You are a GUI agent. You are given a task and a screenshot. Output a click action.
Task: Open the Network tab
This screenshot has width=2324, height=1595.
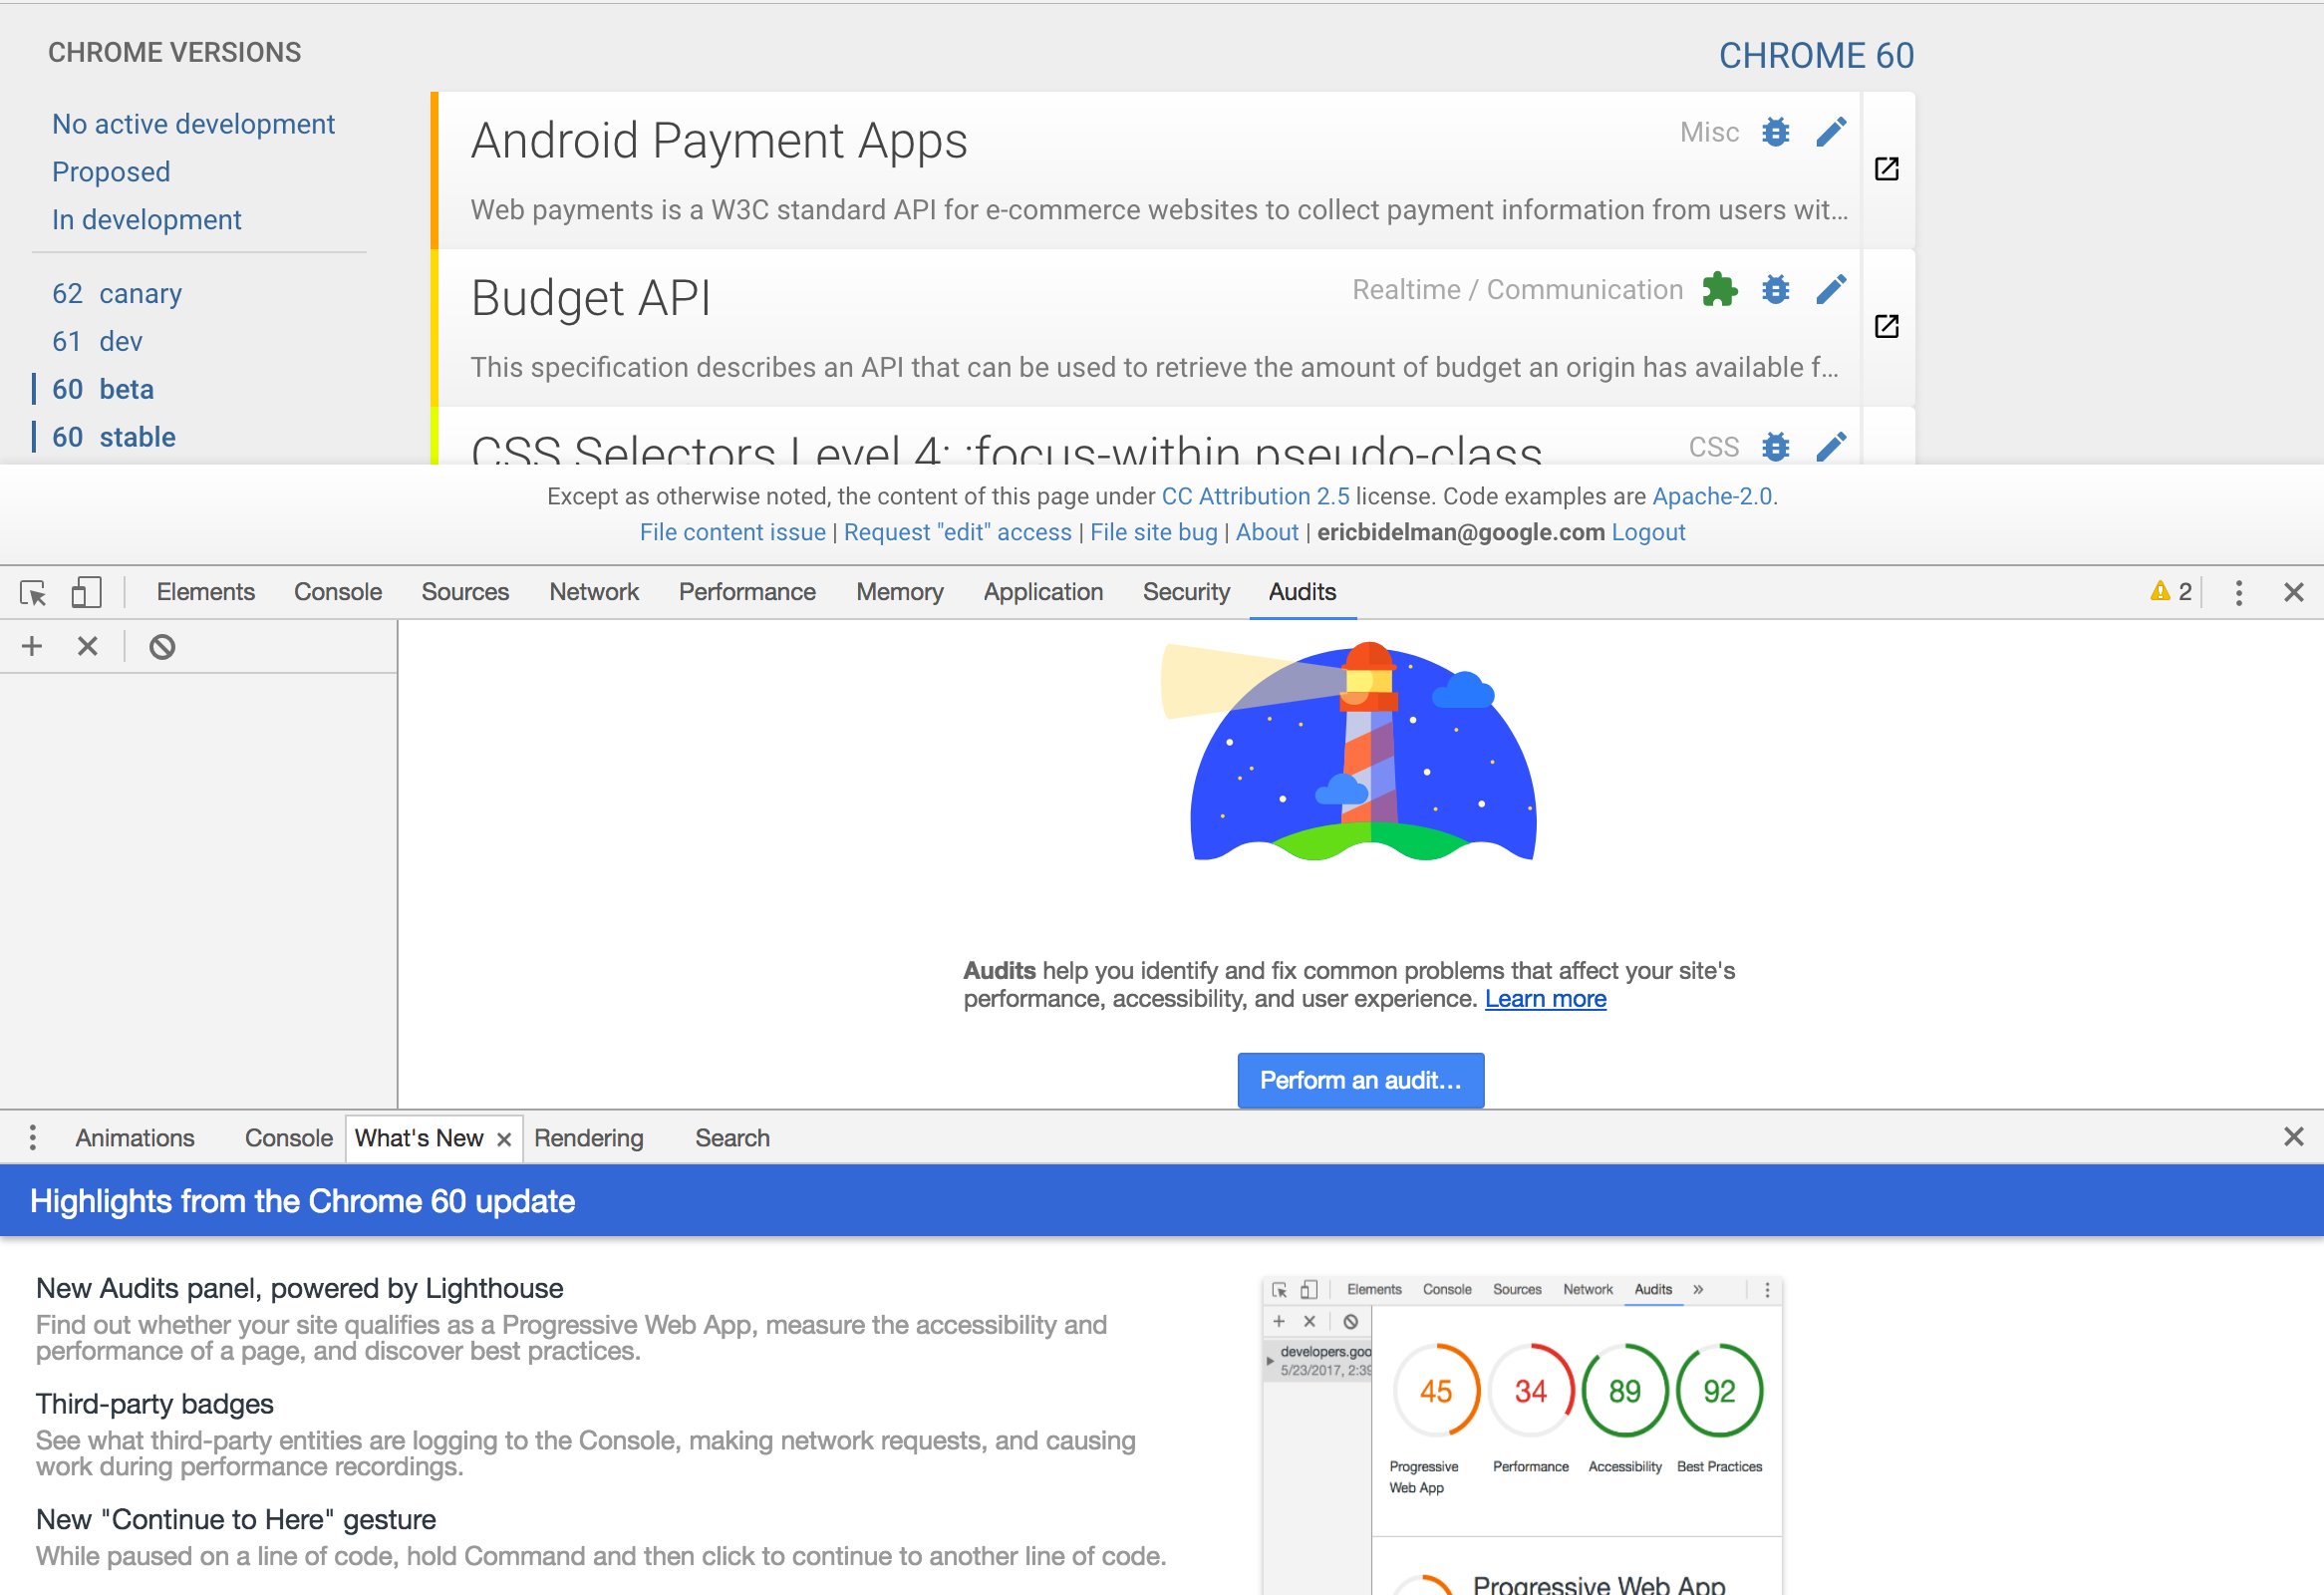point(594,592)
